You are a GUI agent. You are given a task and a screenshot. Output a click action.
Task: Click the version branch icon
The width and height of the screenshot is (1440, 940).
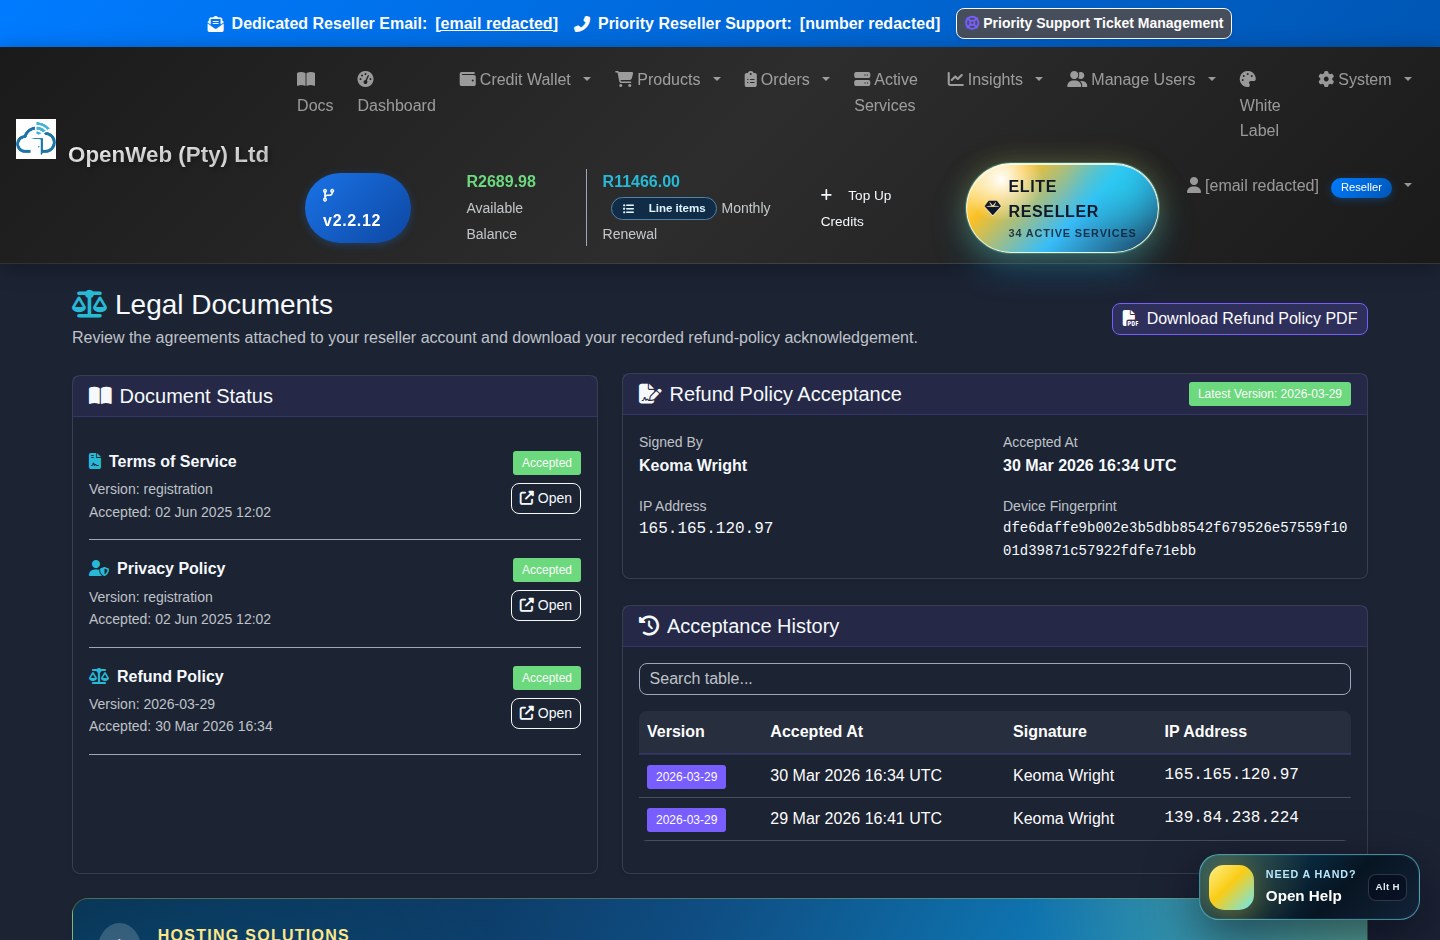pos(328,195)
